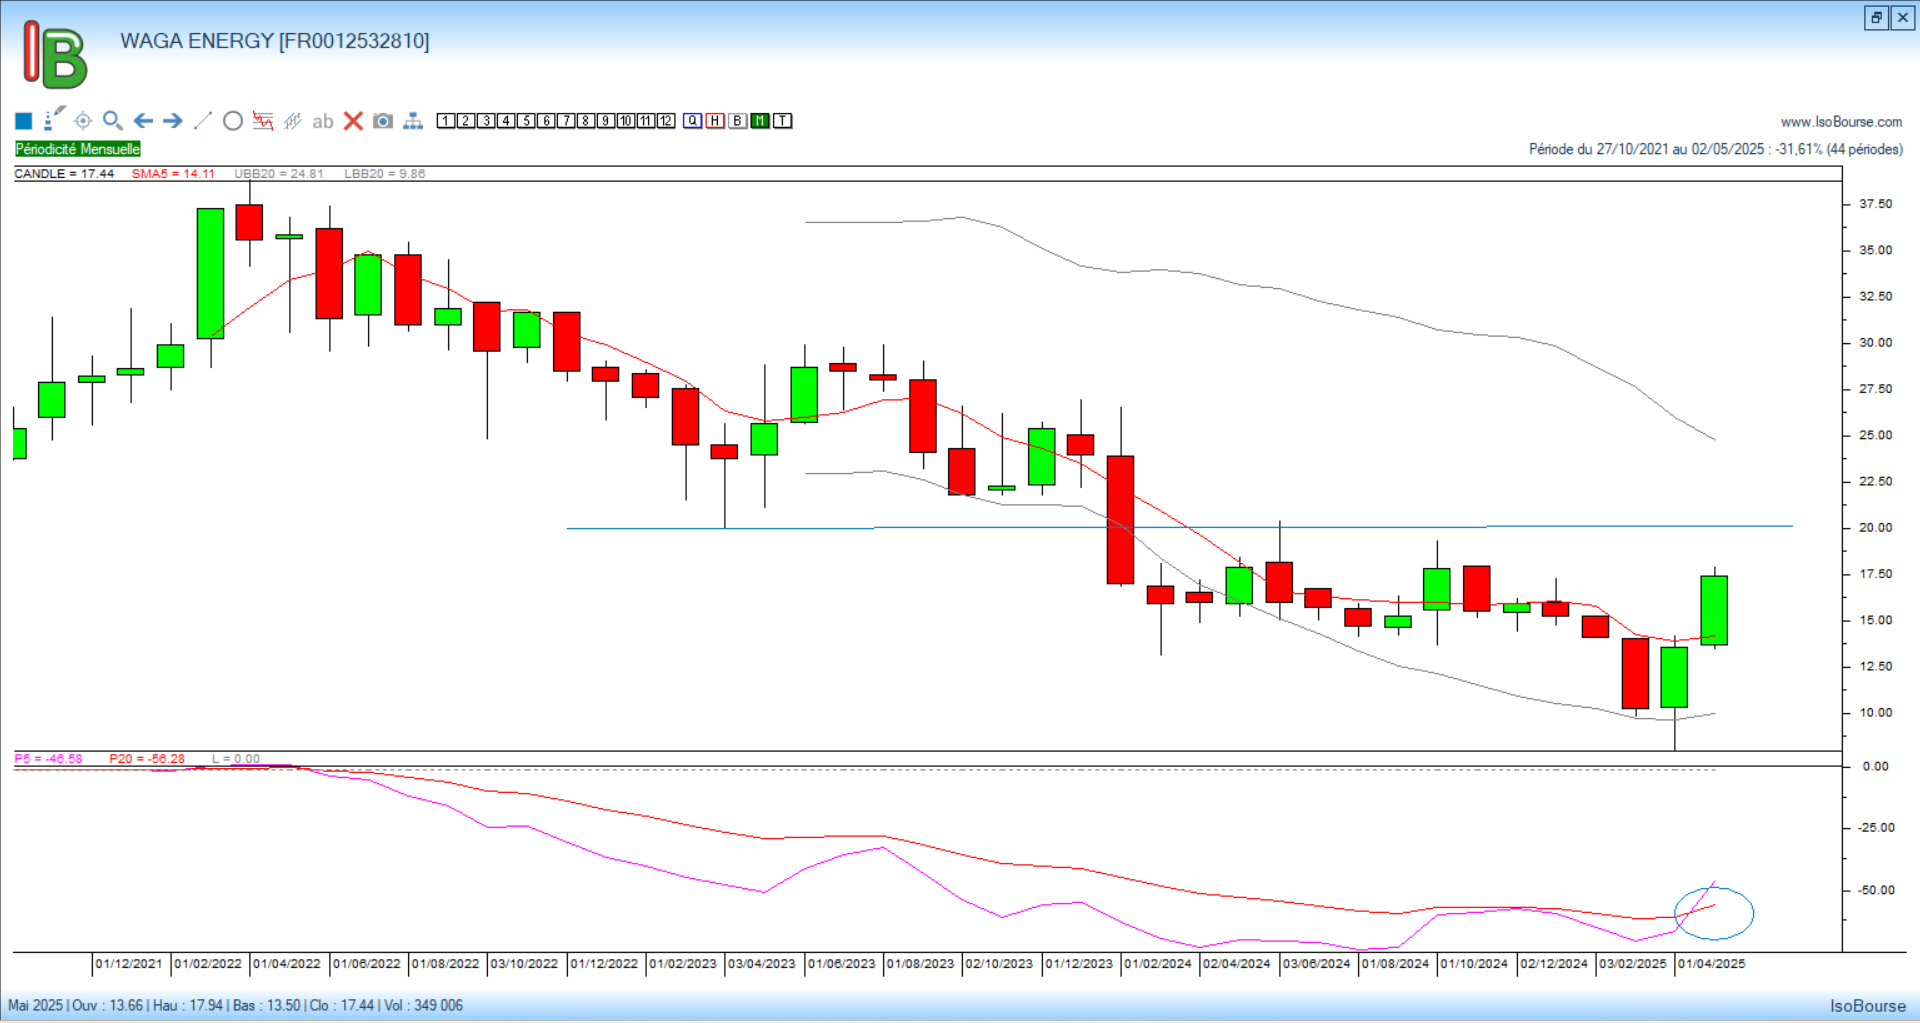The image size is (1920, 1023).
Task: Select the 'ab' text annotation tool
Action: (x=322, y=122)
